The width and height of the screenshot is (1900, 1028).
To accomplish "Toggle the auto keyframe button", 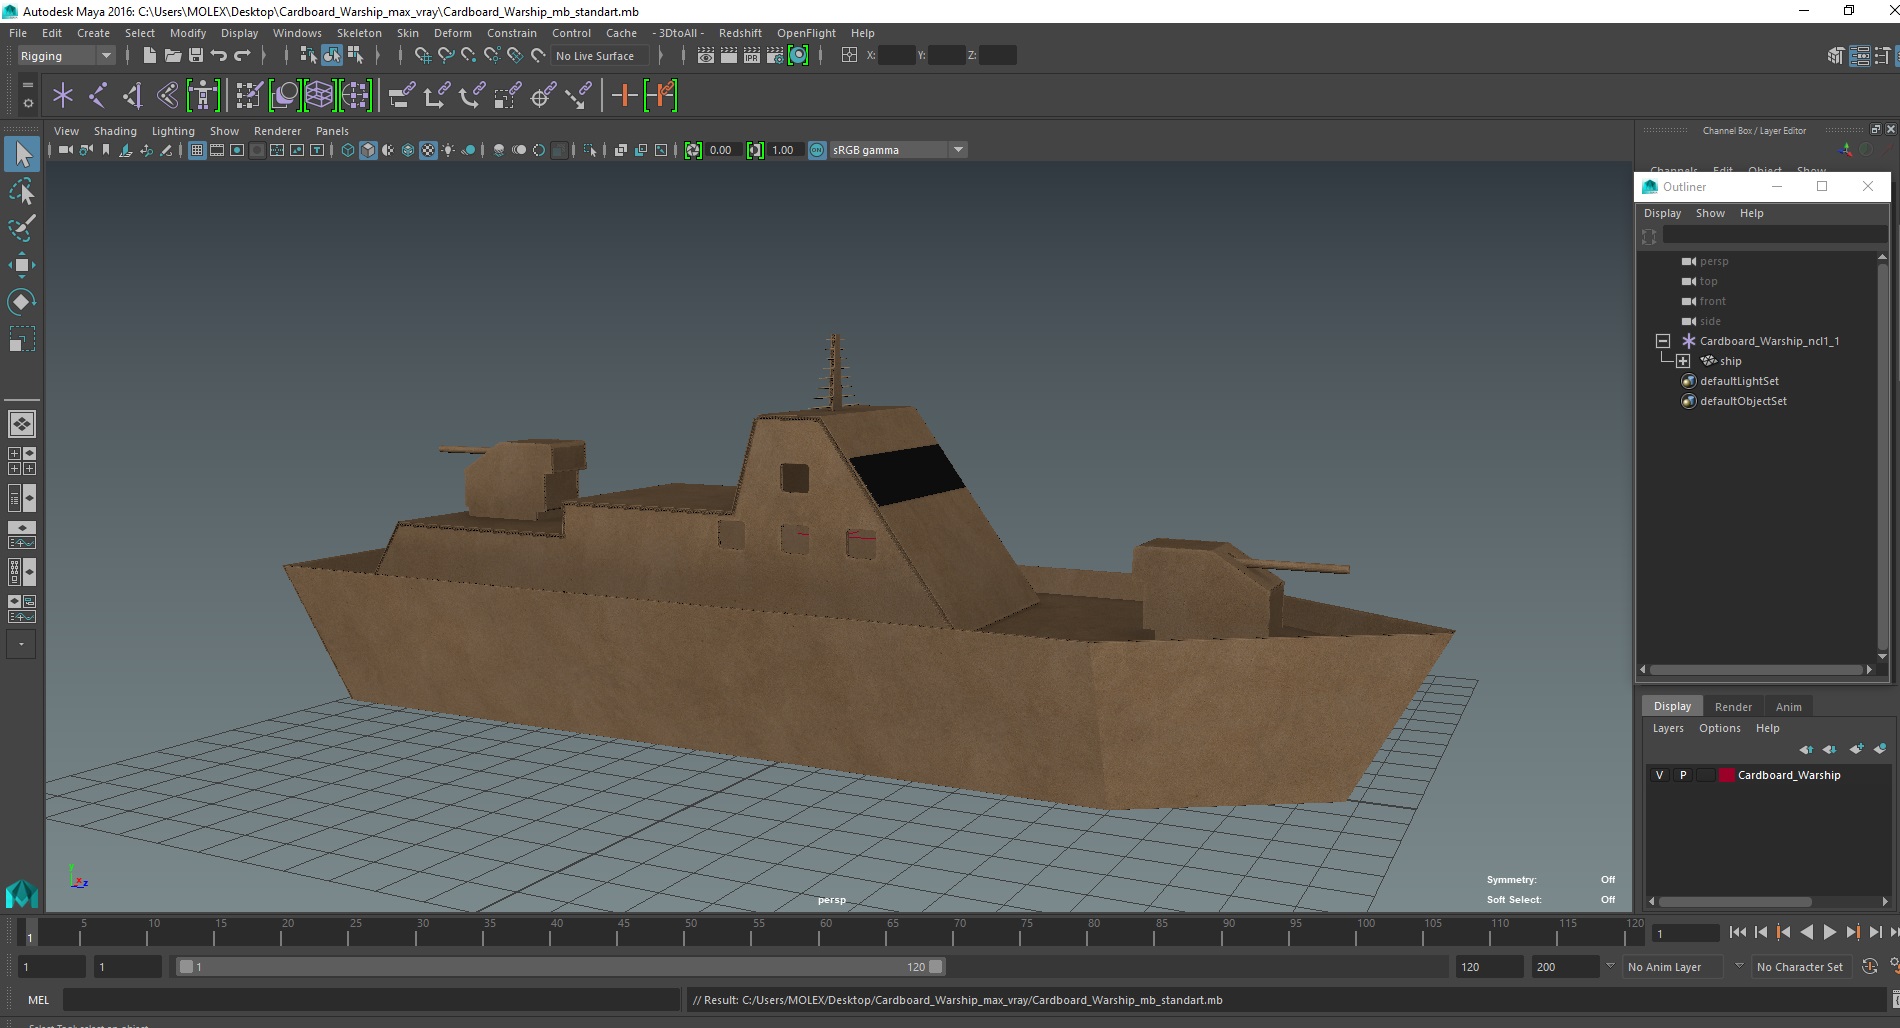I will [x=1870, y=967].
